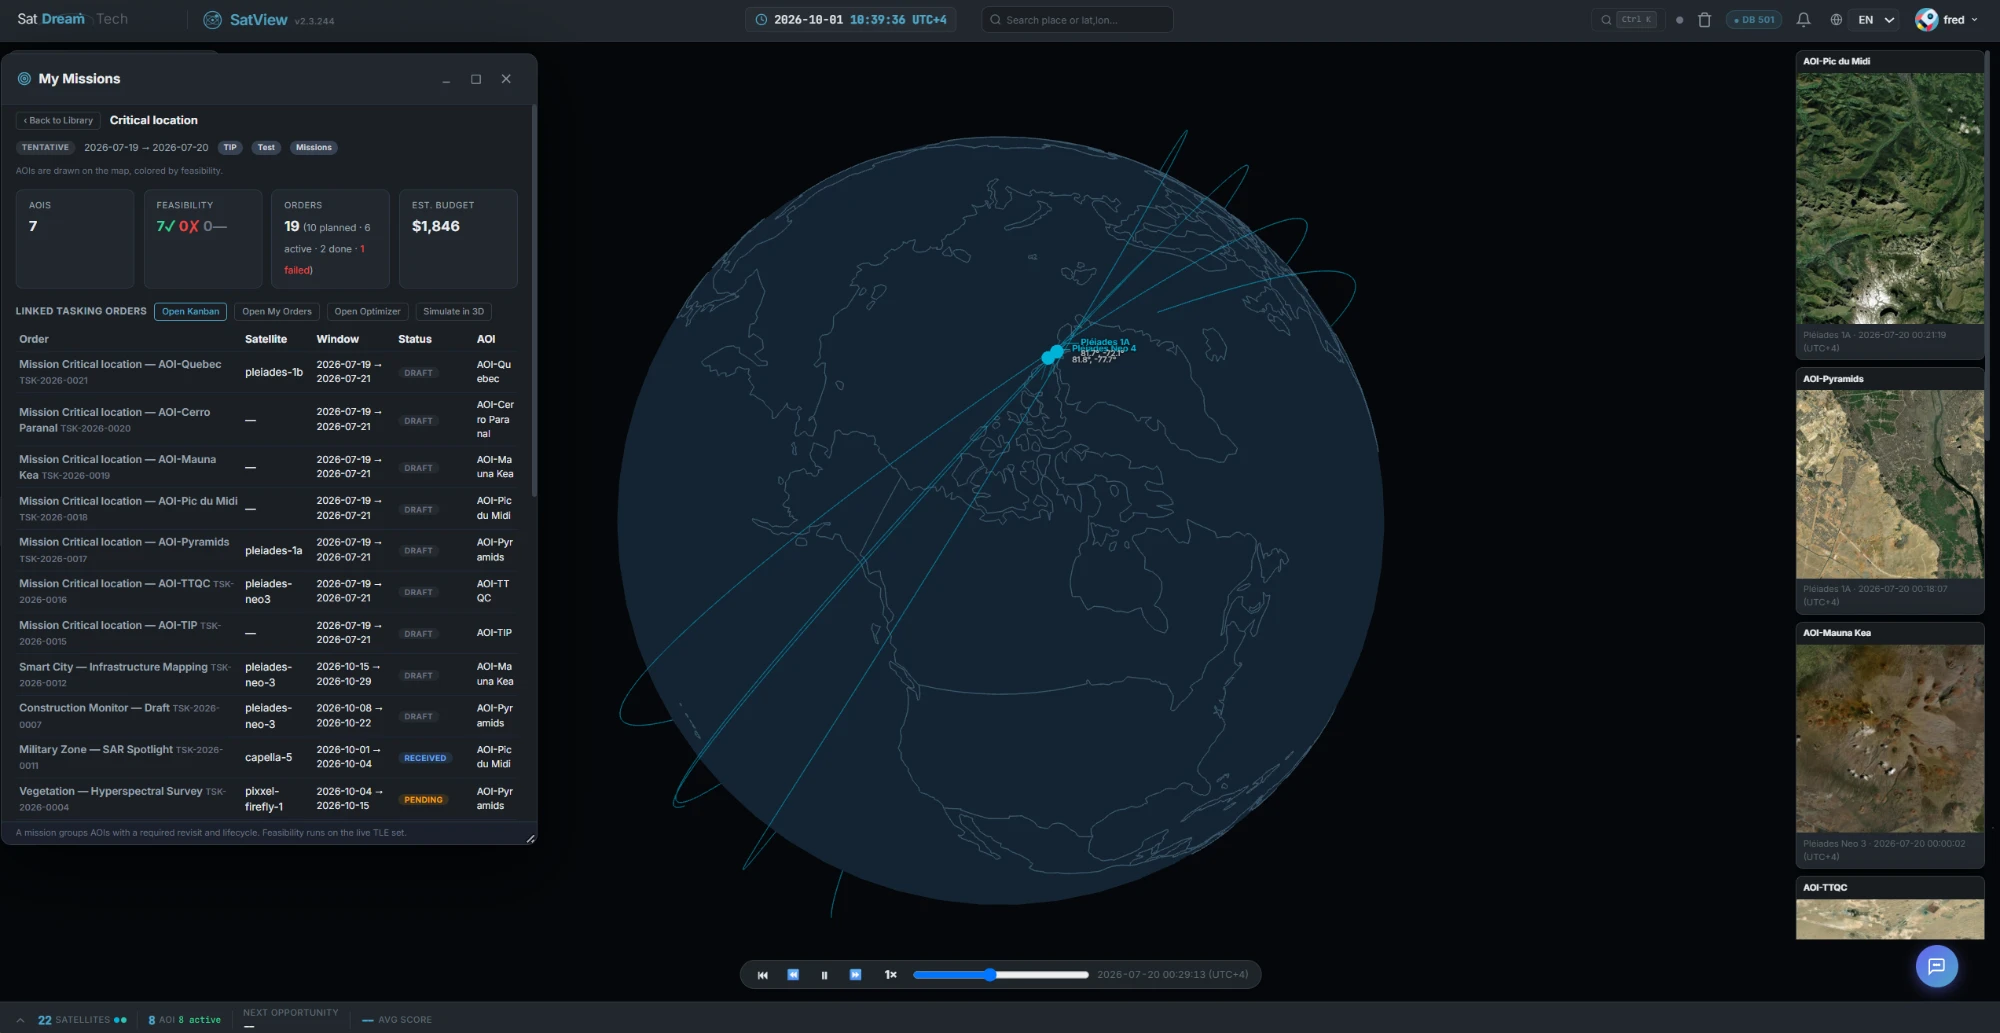
Task: Click the 8 AOI active status entry
Action: [x=185, y=1020]
